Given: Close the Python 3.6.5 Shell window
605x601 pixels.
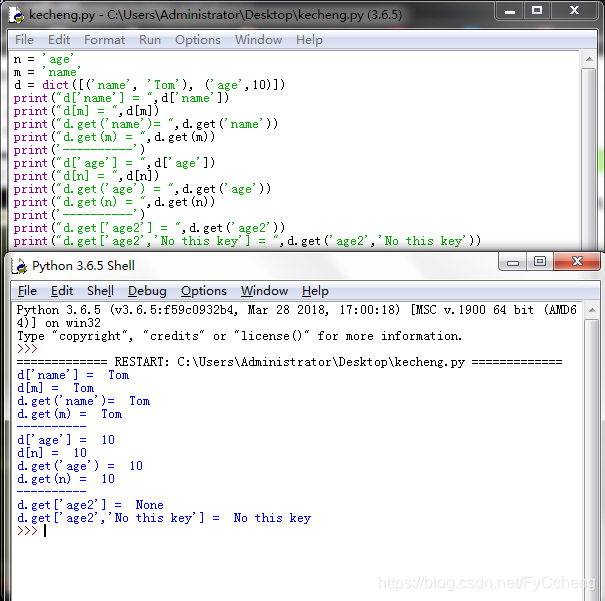Looking at the screenshot, I should [x=577, y=262].
